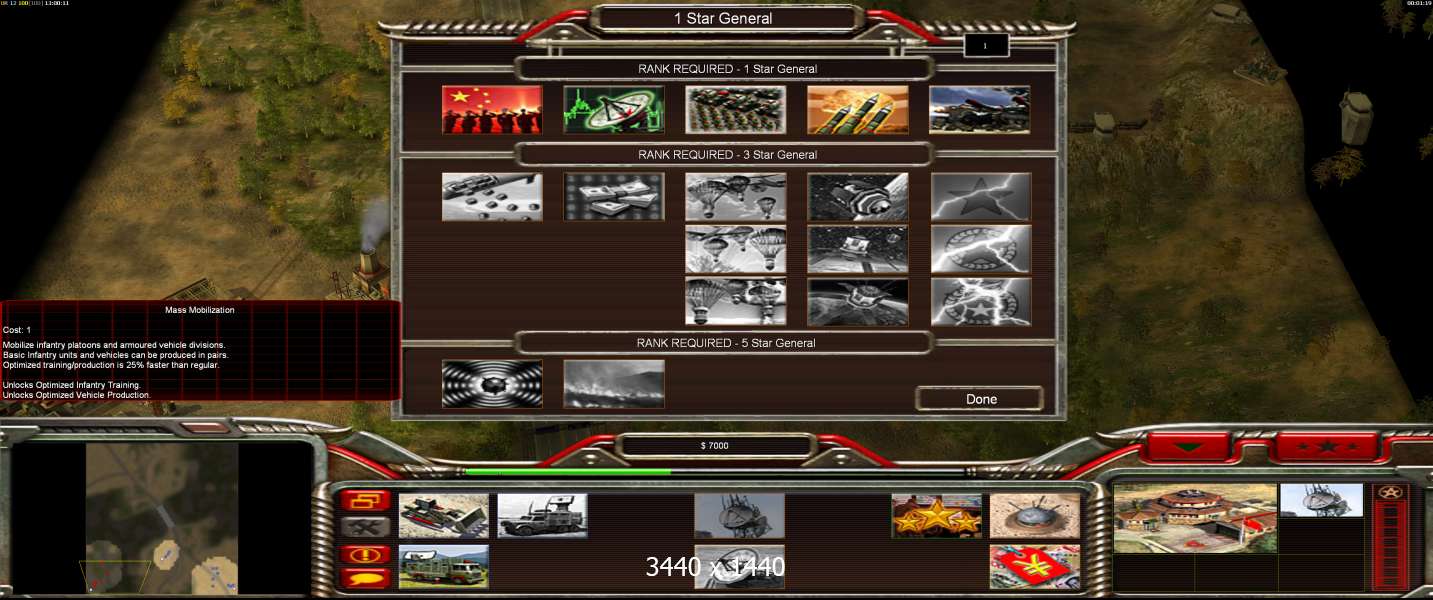Close the generals panel with Done
This screenshot has height=600, width=1433.
pyautogui.click(x=981, y=399)
